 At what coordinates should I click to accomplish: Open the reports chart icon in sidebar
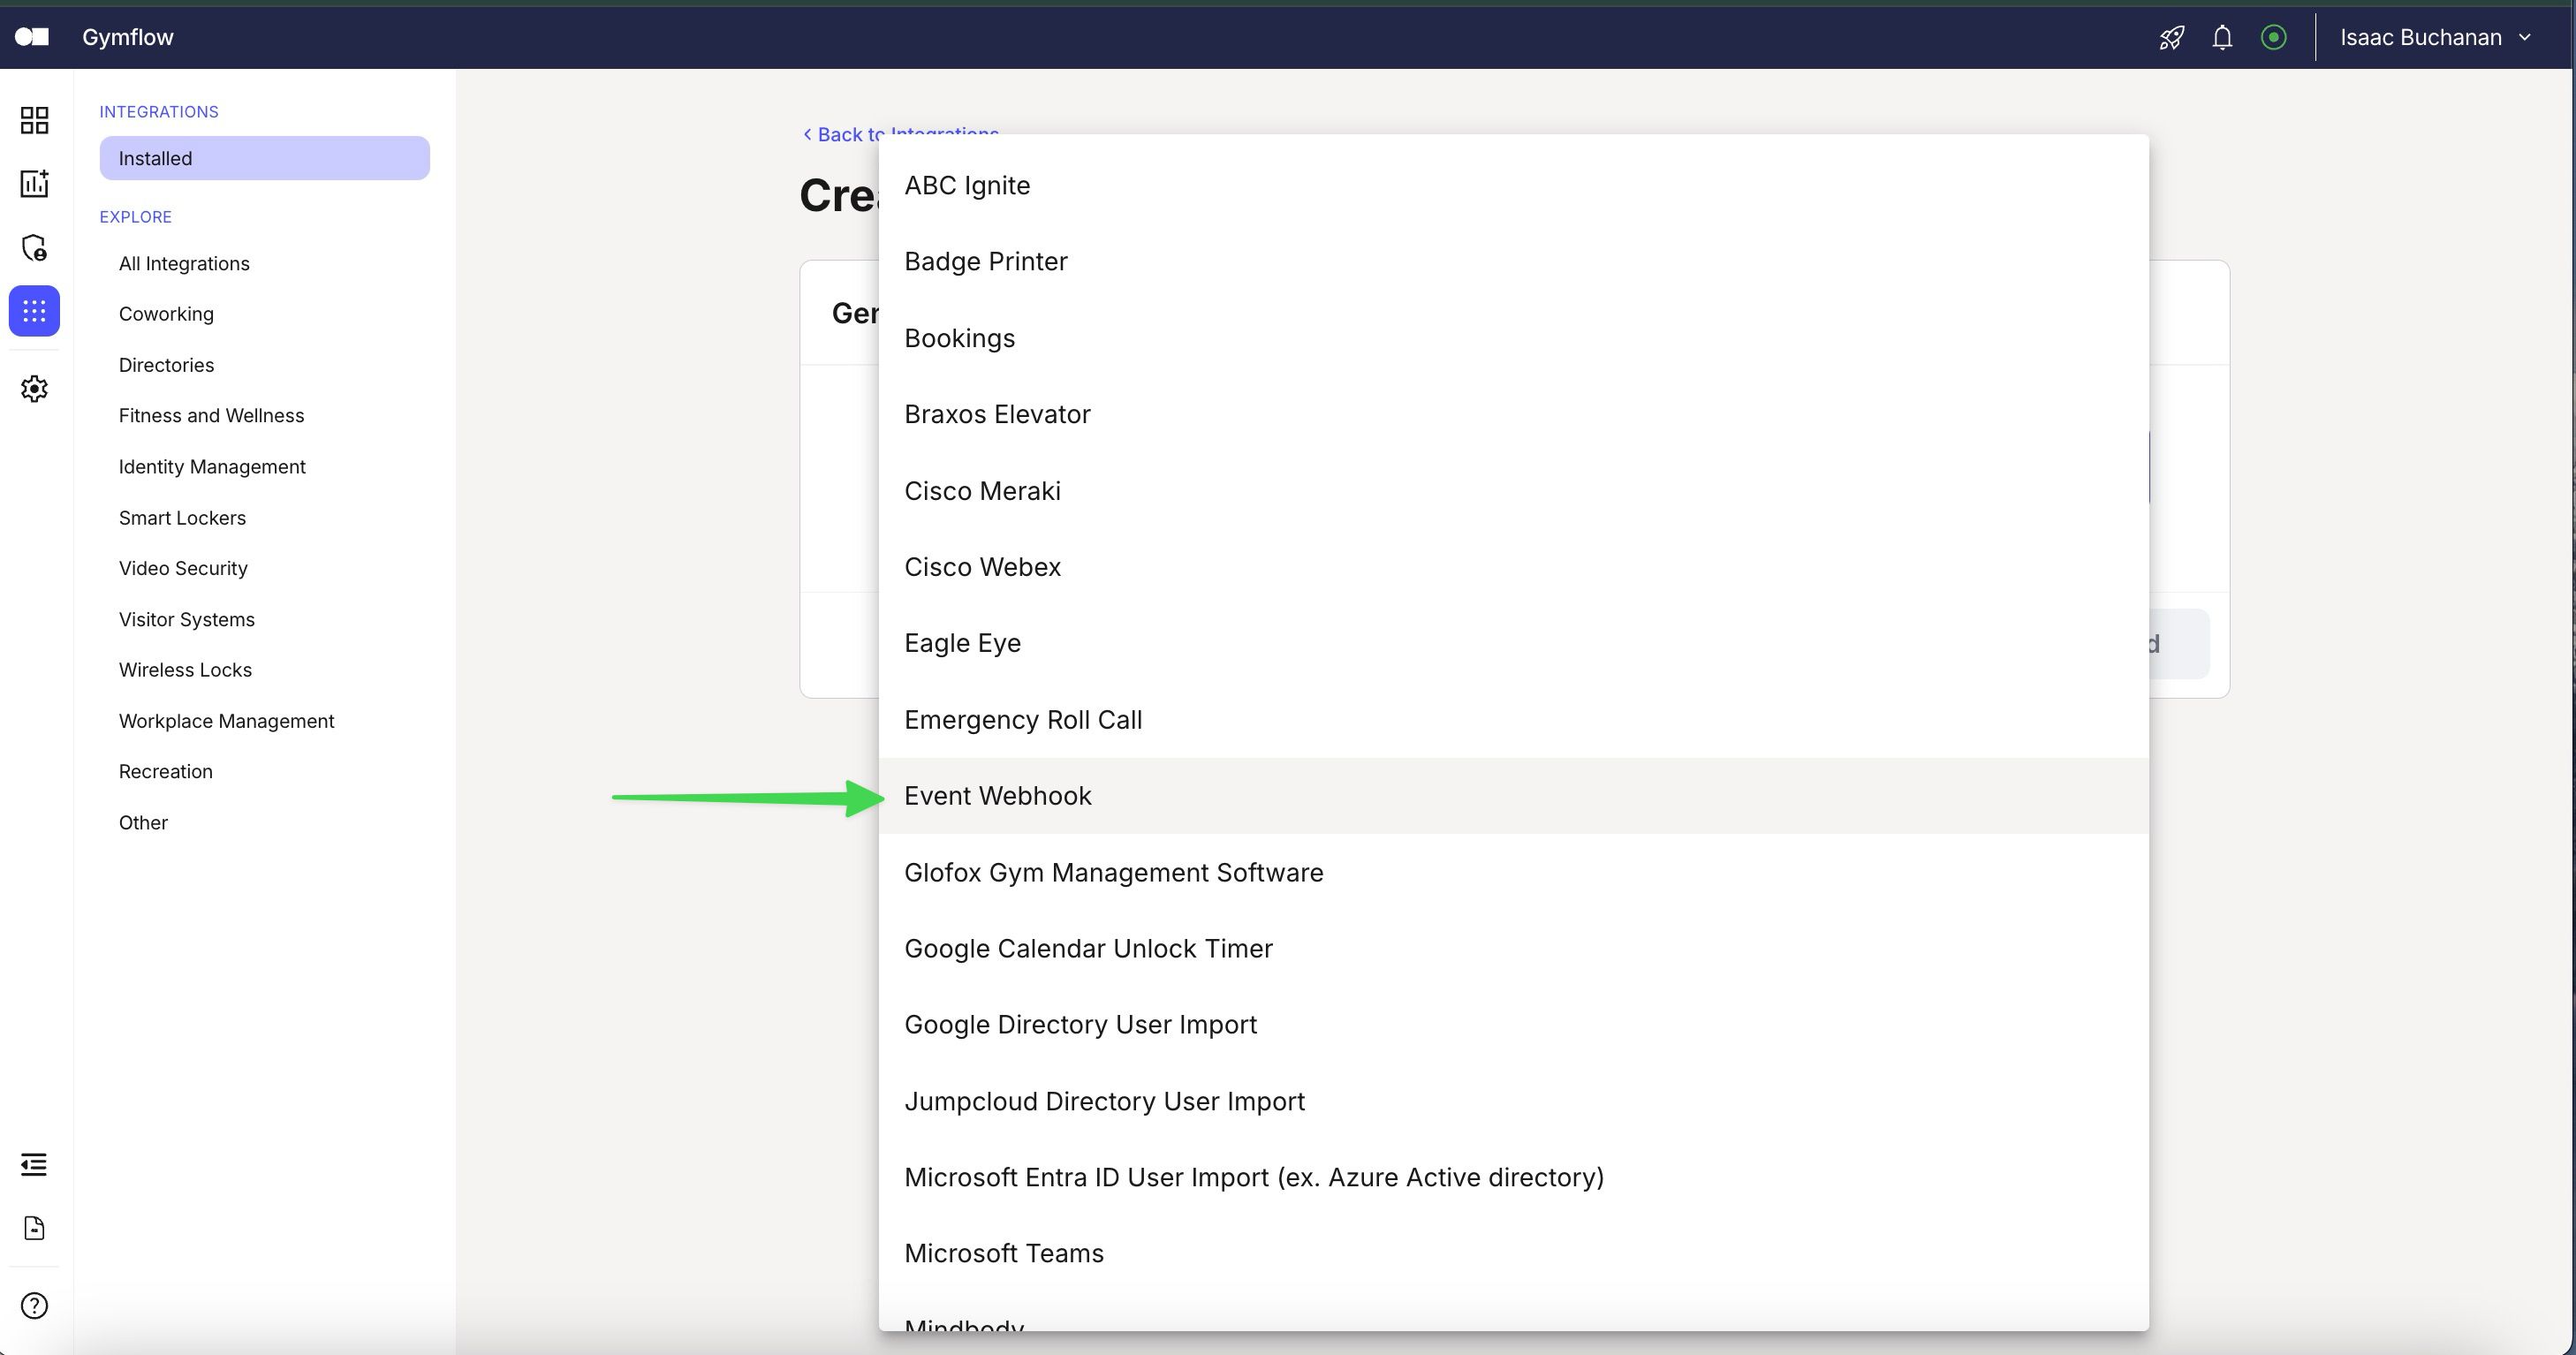pyautogui.click(x=34, y=183)
